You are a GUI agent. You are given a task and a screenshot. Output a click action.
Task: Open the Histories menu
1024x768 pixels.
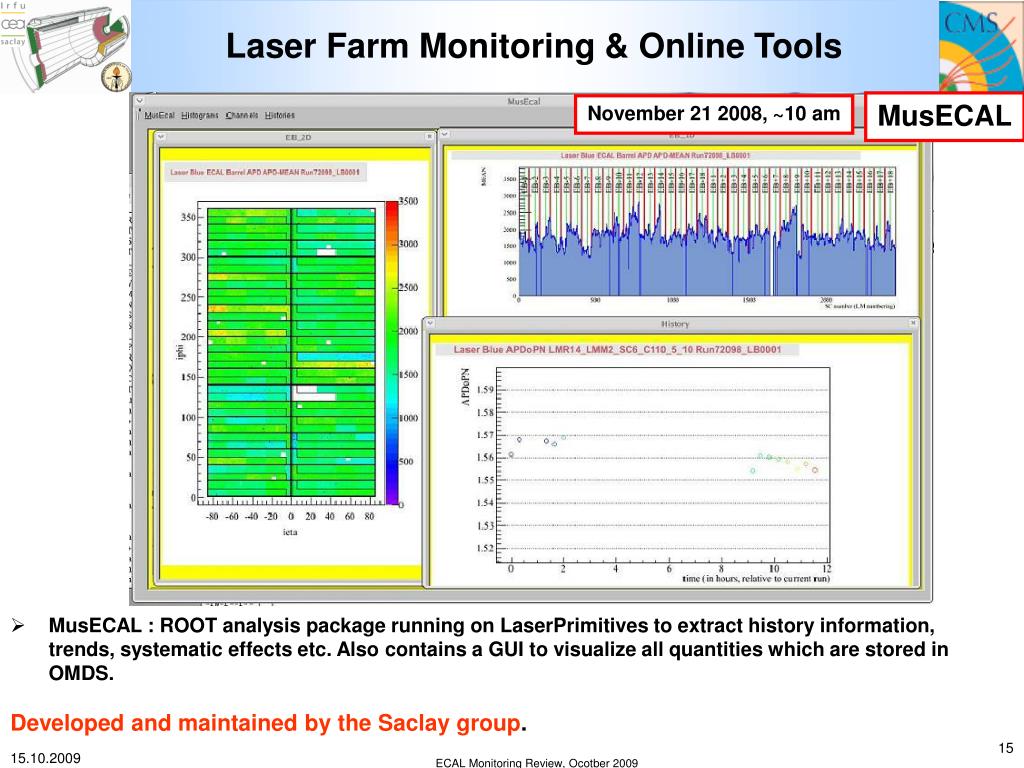[280, 115]
